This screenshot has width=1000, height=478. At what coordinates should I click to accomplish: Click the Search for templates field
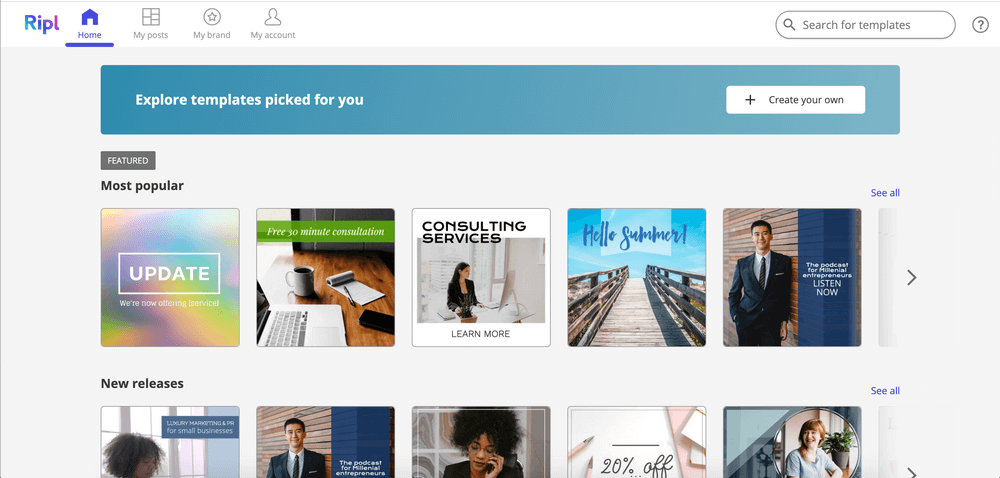[x=865, y=25]
